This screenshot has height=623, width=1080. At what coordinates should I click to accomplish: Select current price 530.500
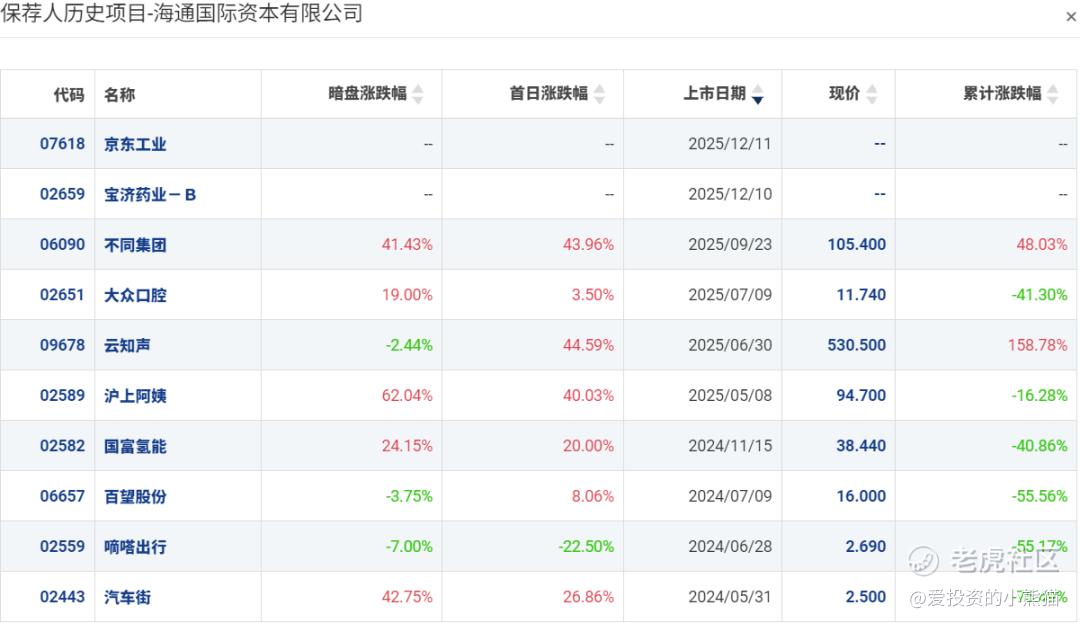[x=857, y=345]
